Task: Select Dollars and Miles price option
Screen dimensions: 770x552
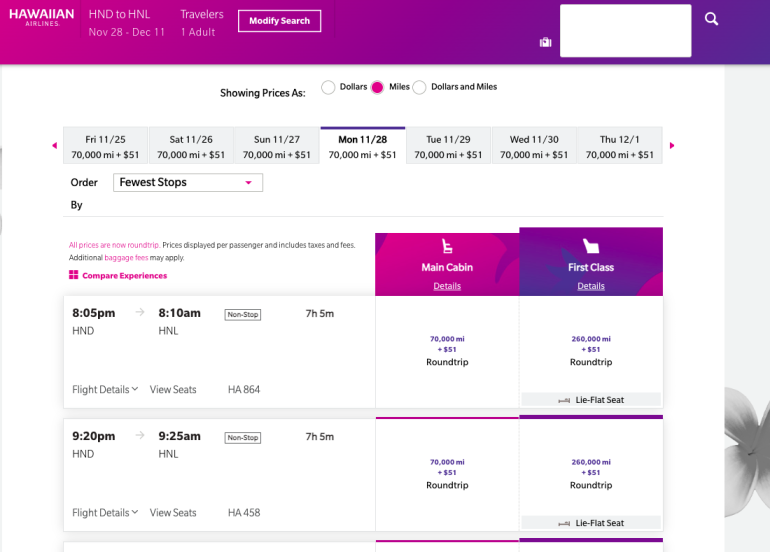Action: point(420,87)
